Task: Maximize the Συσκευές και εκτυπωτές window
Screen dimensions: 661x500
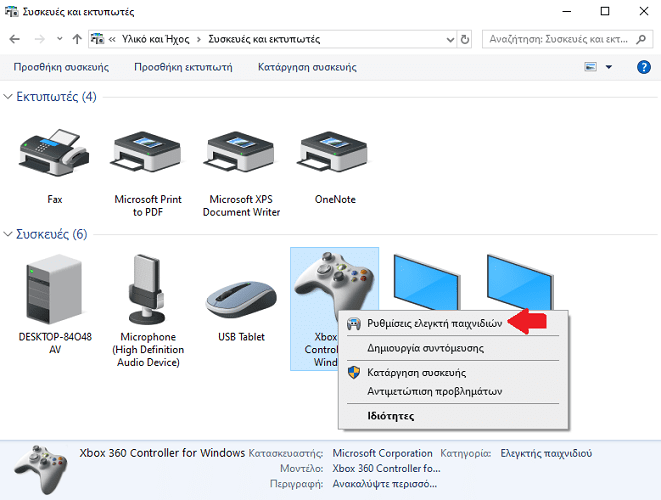Action: (605, 11)
